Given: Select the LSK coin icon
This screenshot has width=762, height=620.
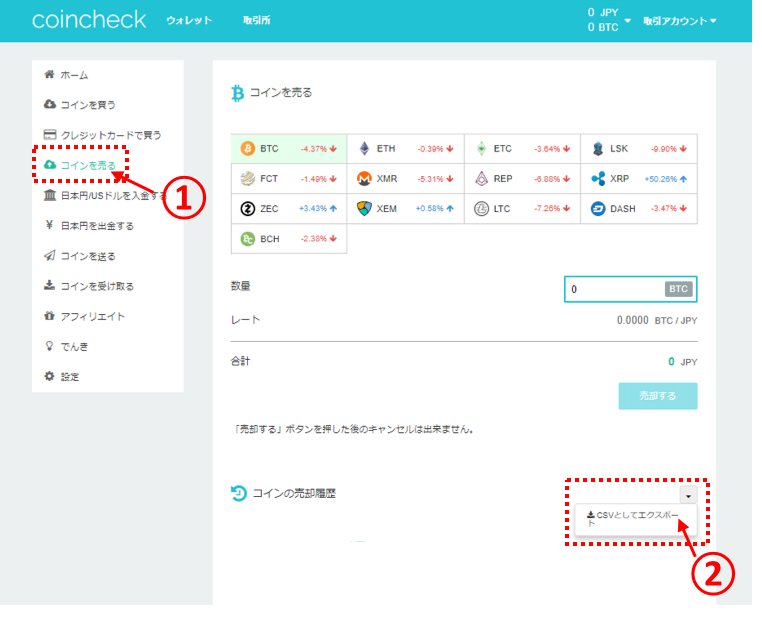Looking at the screenshot, I should [598, 148].
